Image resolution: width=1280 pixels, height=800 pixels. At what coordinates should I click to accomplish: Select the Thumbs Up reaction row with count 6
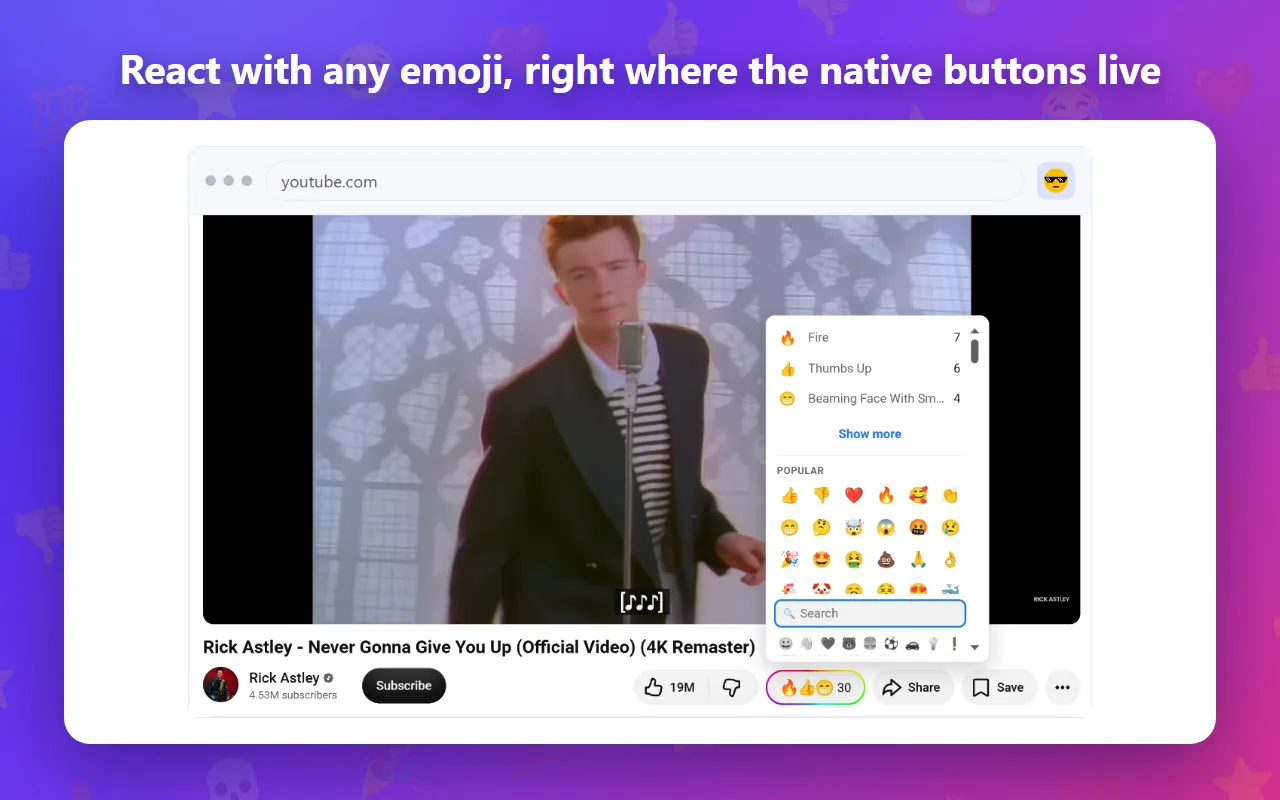click(869, 368)
